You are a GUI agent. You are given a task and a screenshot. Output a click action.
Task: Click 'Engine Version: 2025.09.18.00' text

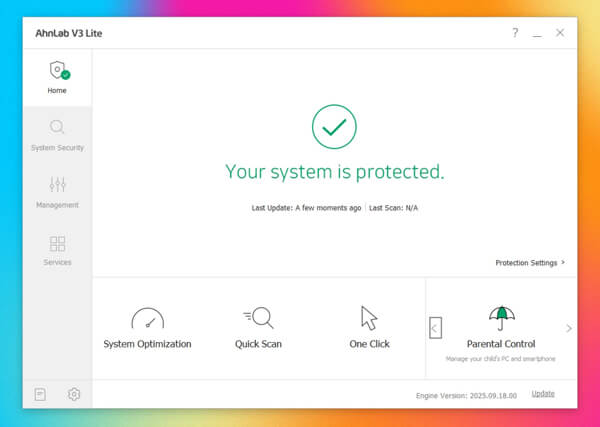466,396
